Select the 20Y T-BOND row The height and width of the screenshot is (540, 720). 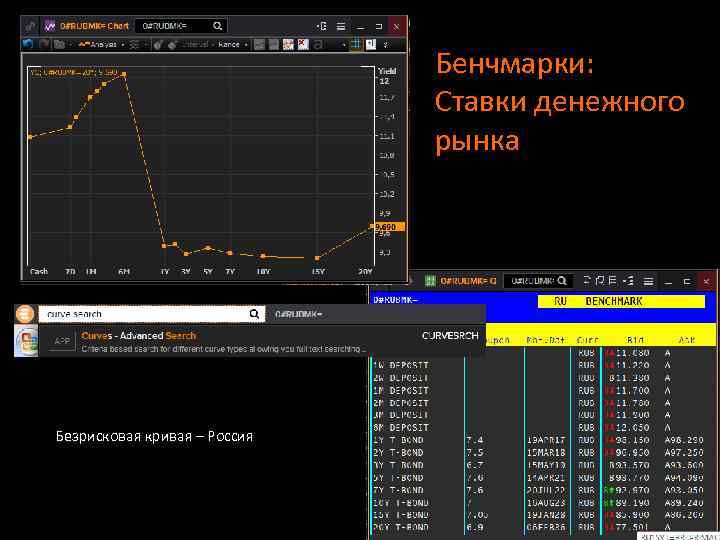[543, 528]
